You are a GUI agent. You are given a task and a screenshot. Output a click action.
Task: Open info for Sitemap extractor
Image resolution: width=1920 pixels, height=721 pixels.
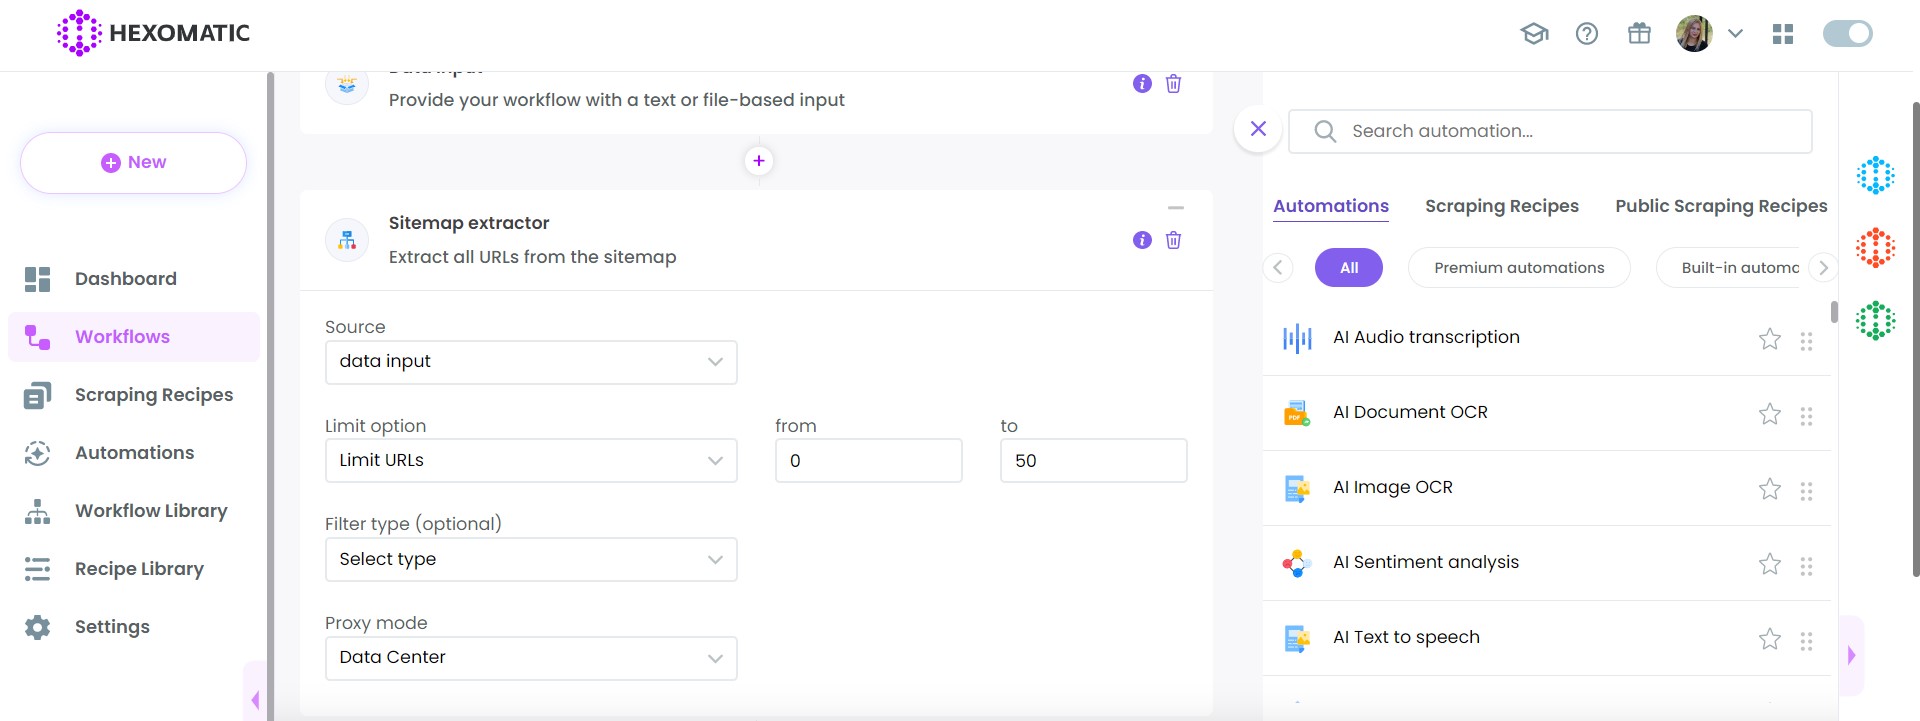click(x=1142, y=240)
